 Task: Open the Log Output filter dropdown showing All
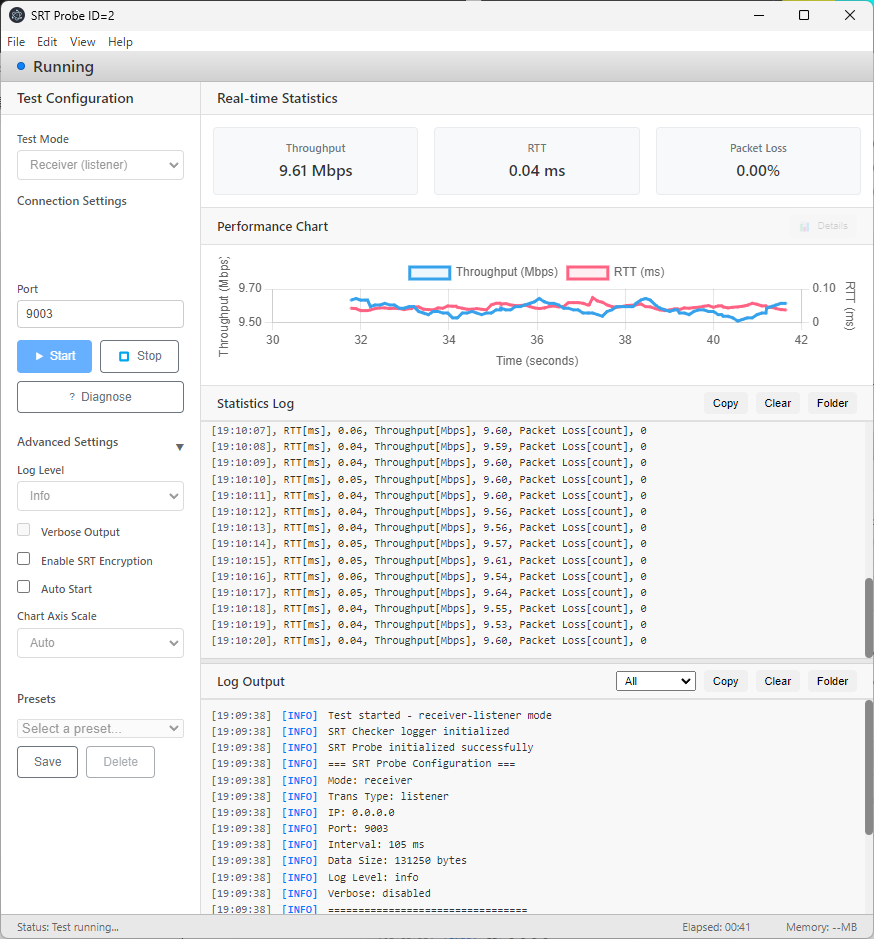coord(656,681)
